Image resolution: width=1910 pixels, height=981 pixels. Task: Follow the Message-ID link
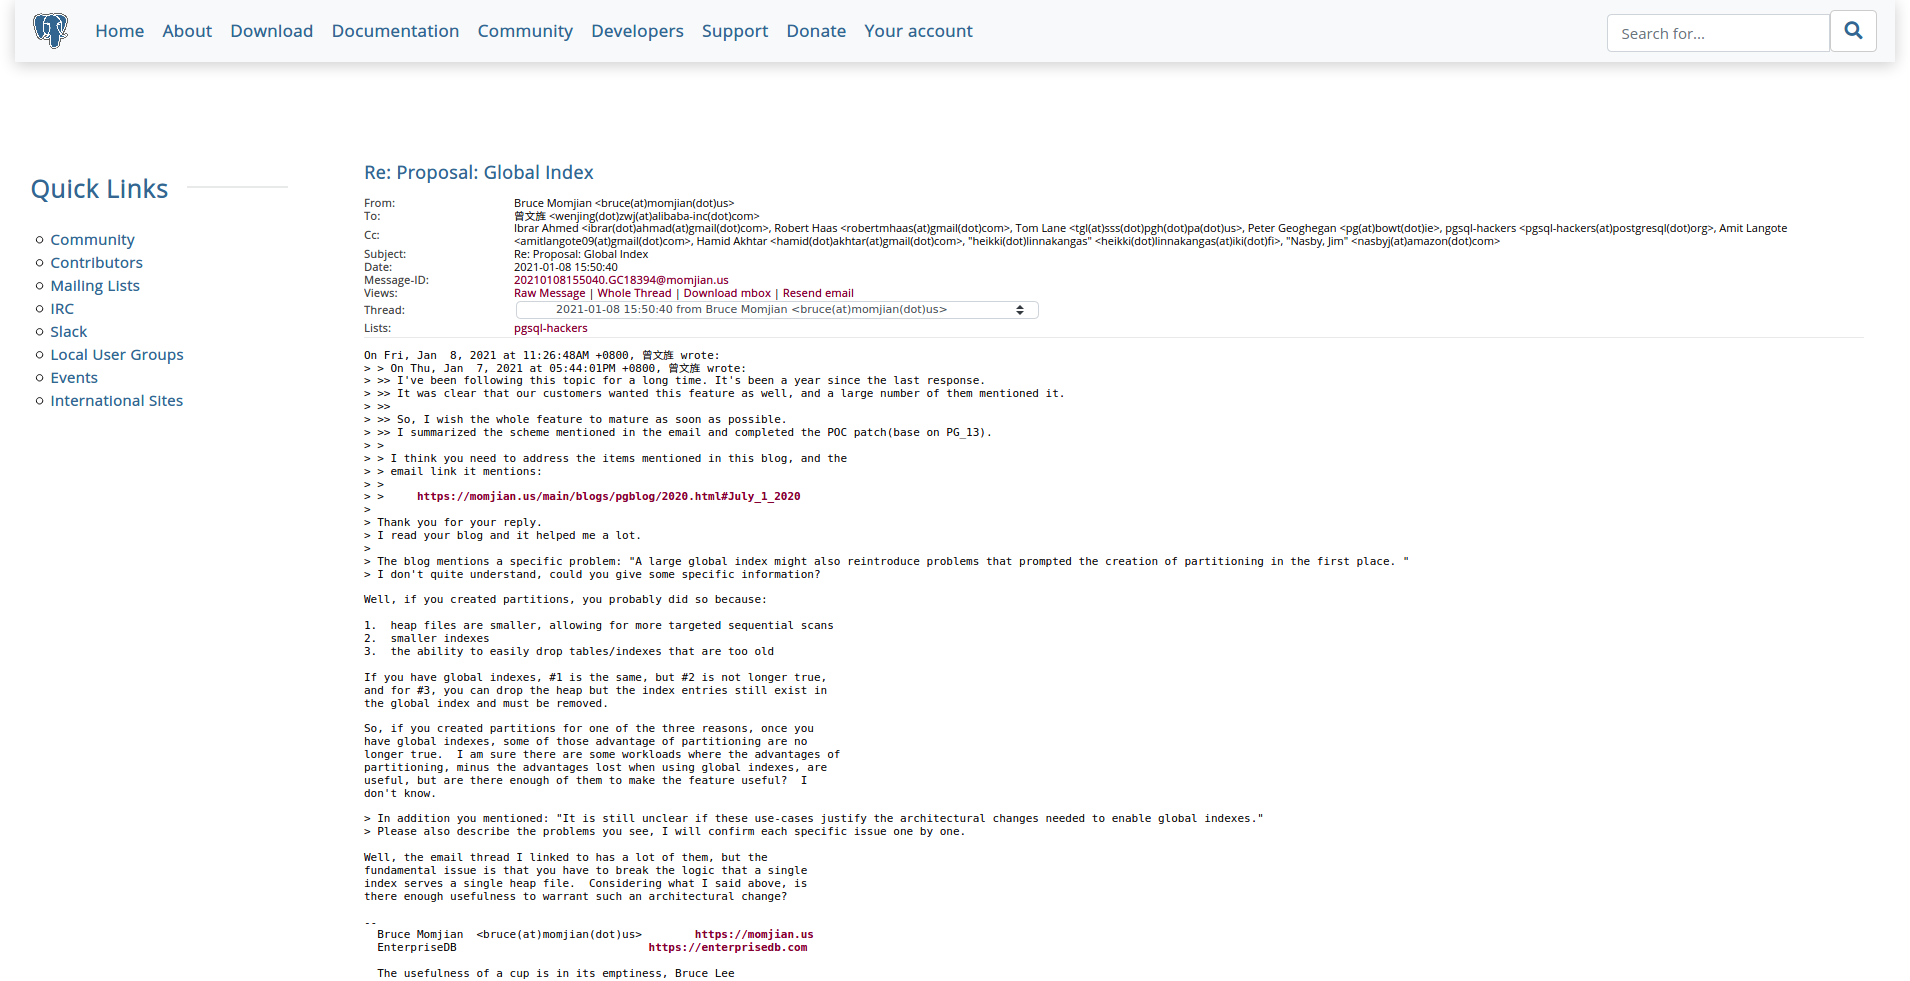tap(621, 280)
